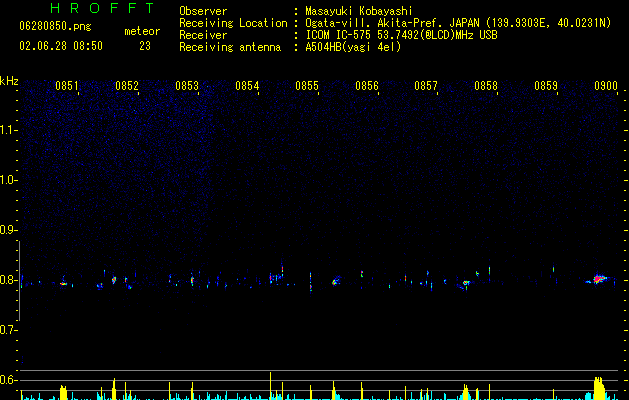Screen dimensions: 629x400
Task: Click the Ogata-vill. Akita-Pref. JAPAN coordinates text
Action: 458,23
